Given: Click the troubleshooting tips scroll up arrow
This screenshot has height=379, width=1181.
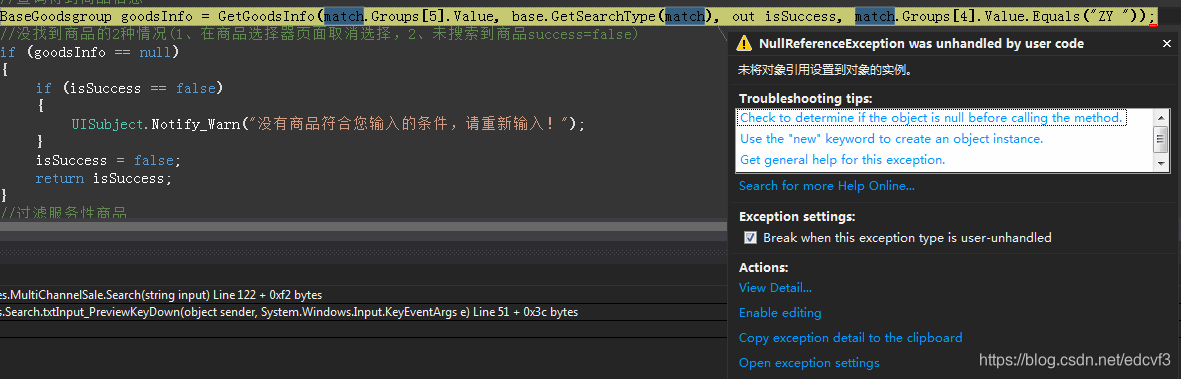Looking at the screenshot, I should (x=1161, y=117).
